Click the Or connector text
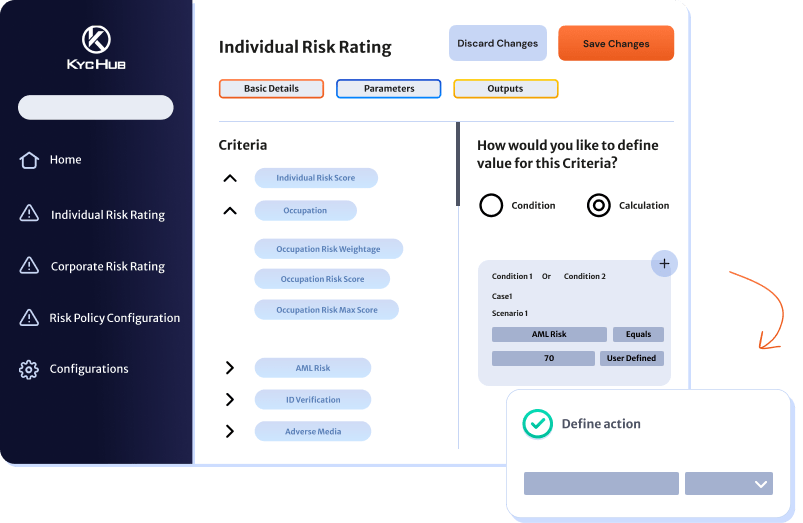The width and height of the screenshot is (803, 523). click(x=546, y=276)
